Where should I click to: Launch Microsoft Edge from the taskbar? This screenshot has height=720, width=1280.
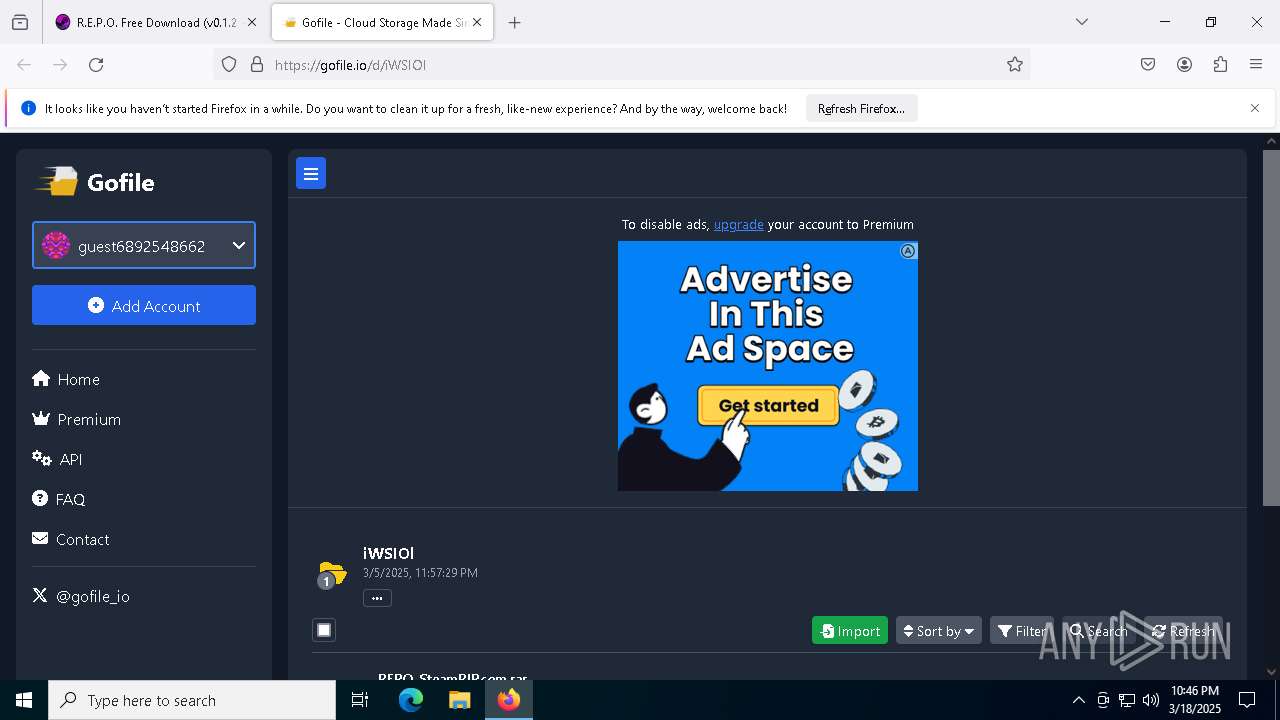pos(411,700)
